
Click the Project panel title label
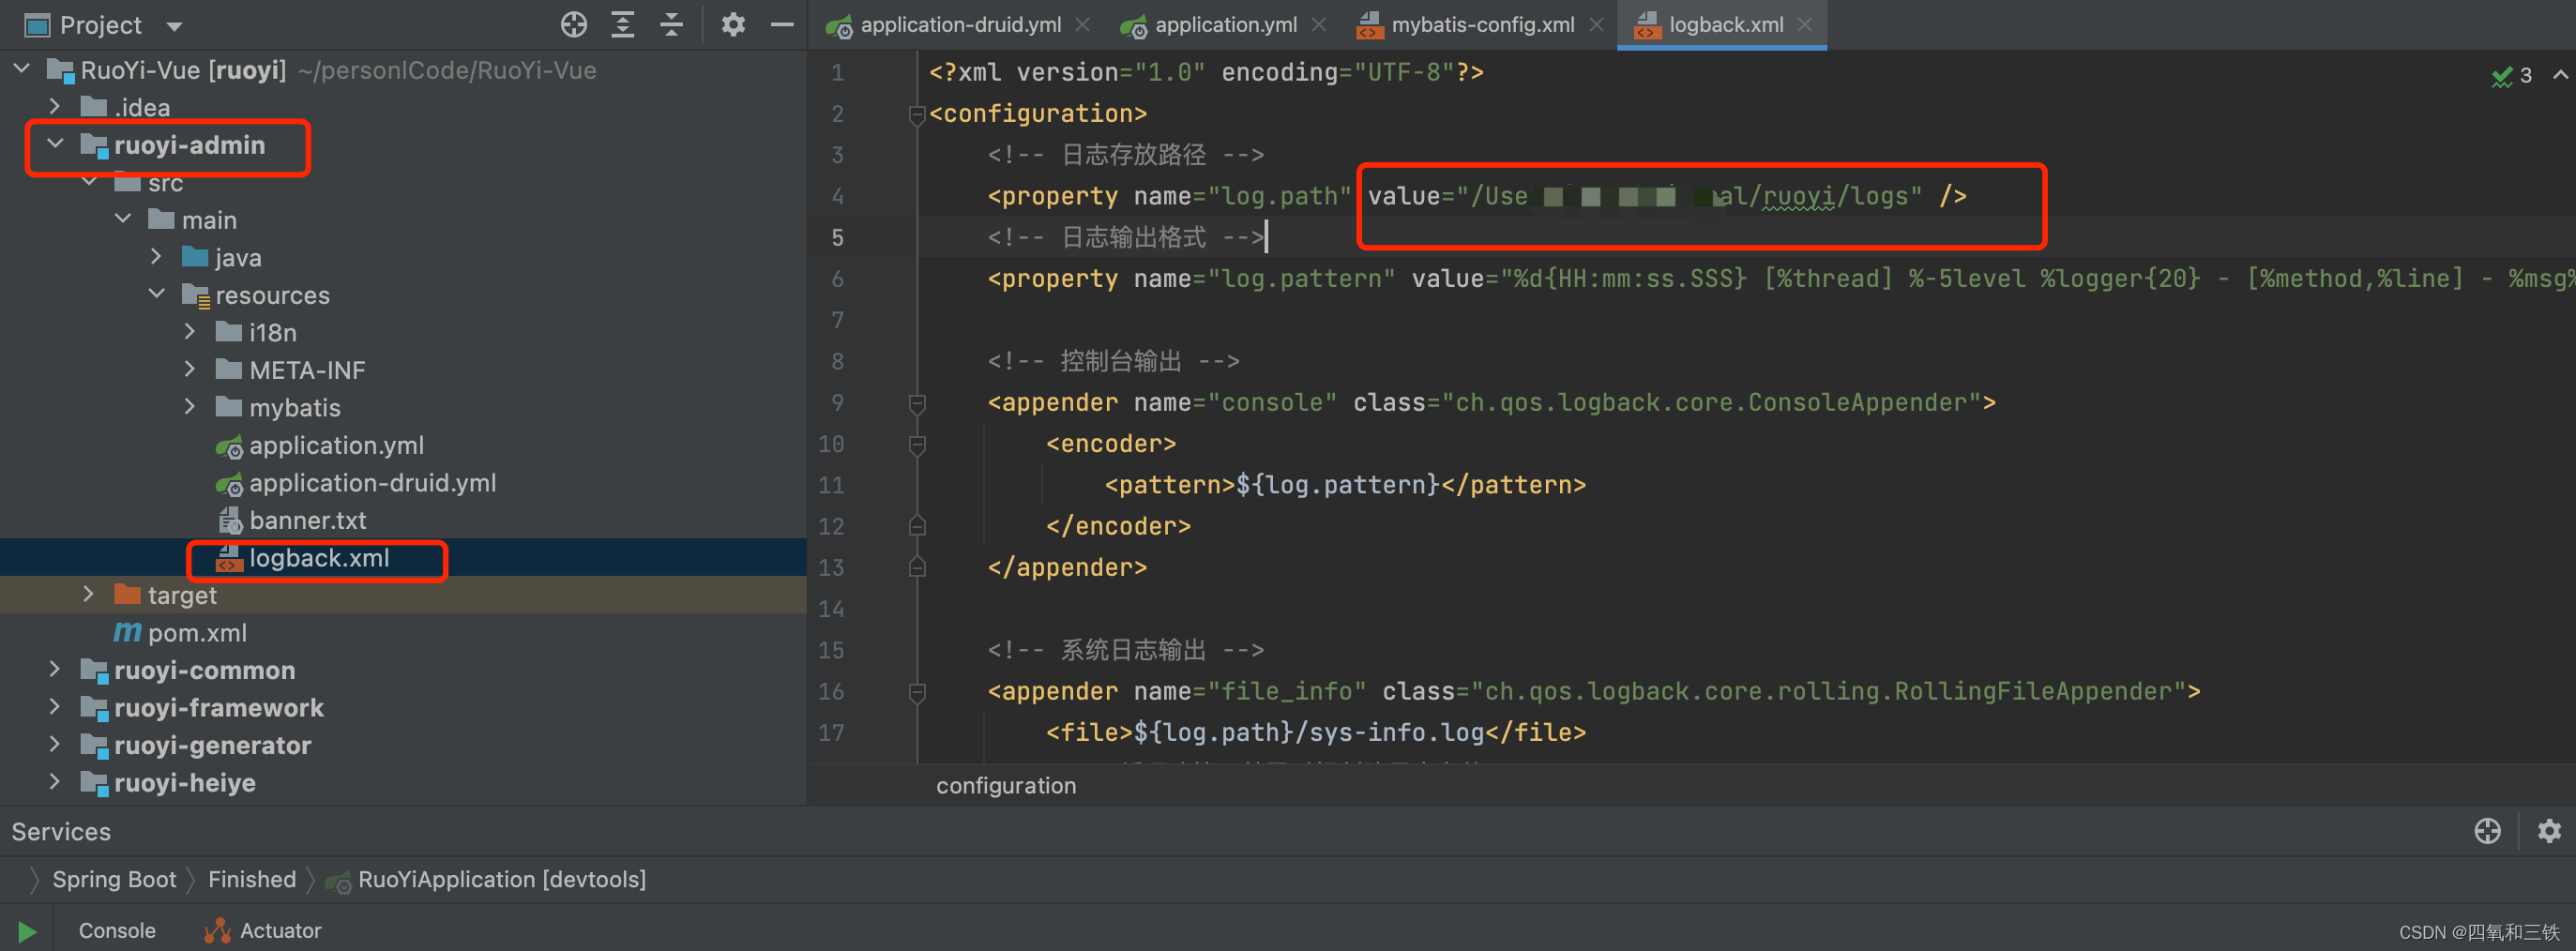100,26
